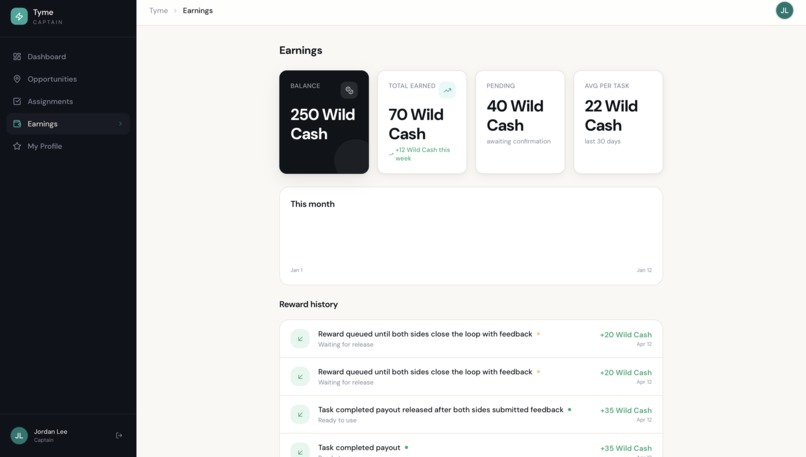Image resolution: width=806 pixels, height=457 pixels.
Task: Click the Assignments checkbox icon
Action: pos(17,101)
